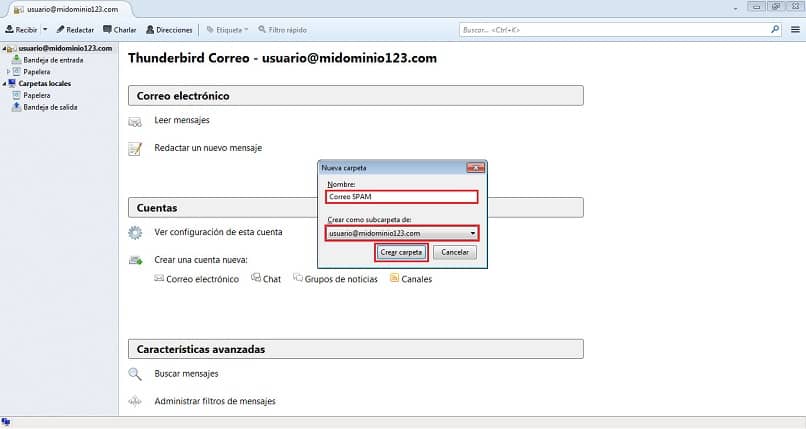Click the compose notepad icon
806x429 pixels.
click(x=135, y=149)
